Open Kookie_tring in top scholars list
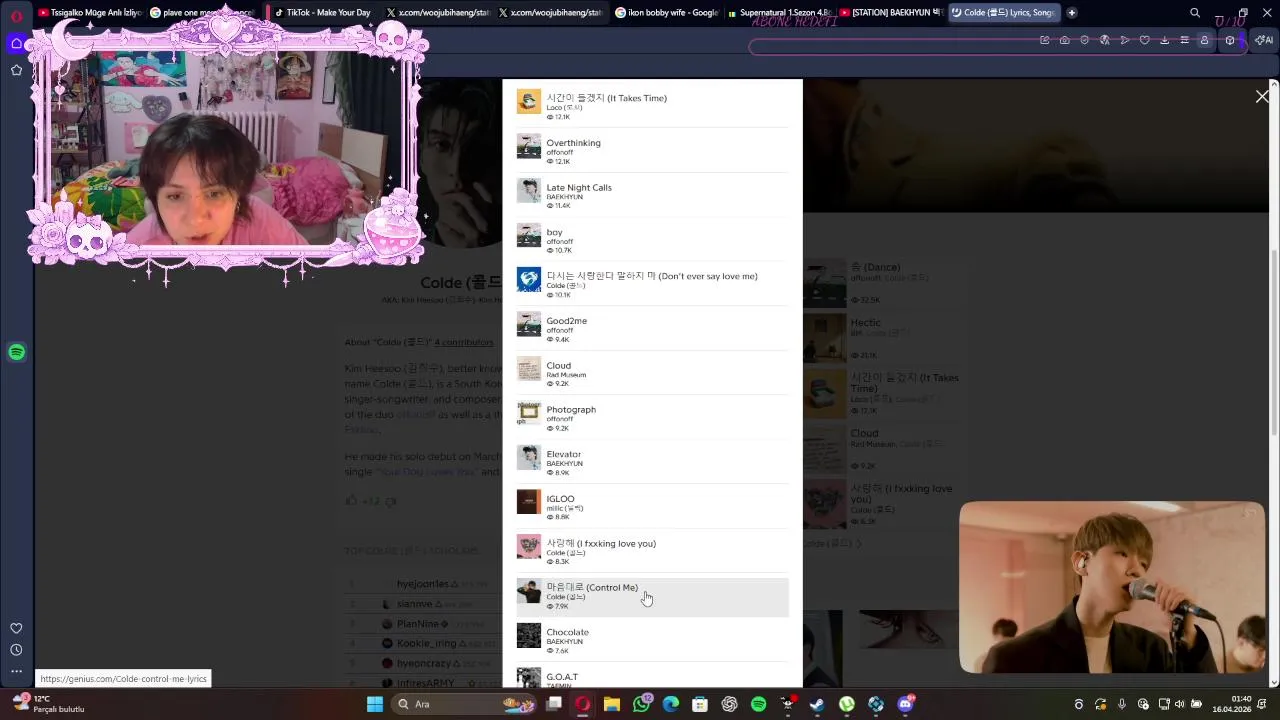Image resolution: width=1280 pixels, height=720 pixels. coord(426,643)
